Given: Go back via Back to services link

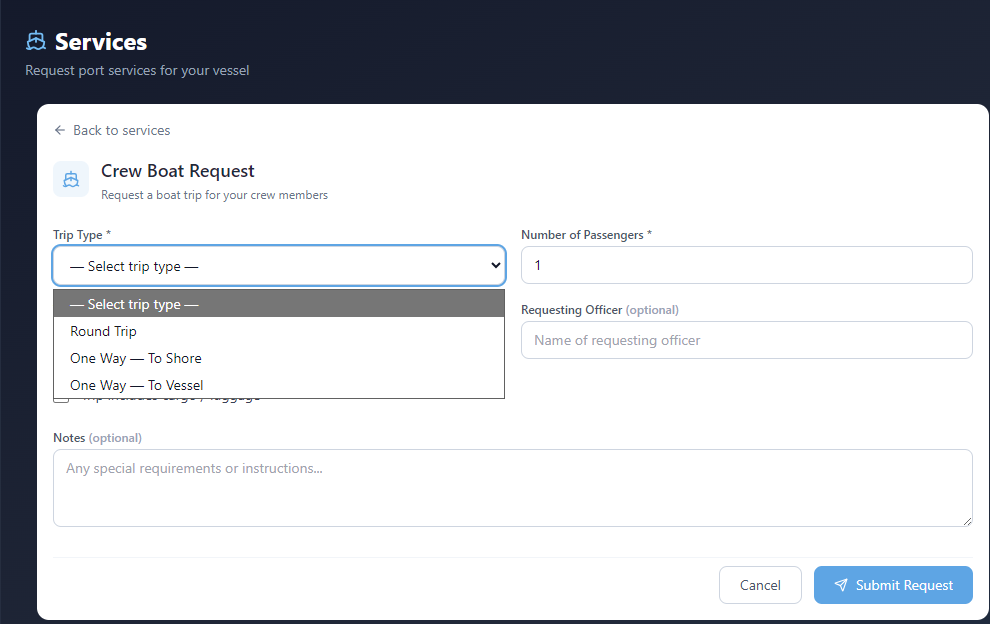Looking at the screenshot, I should (x=112, y=130).
